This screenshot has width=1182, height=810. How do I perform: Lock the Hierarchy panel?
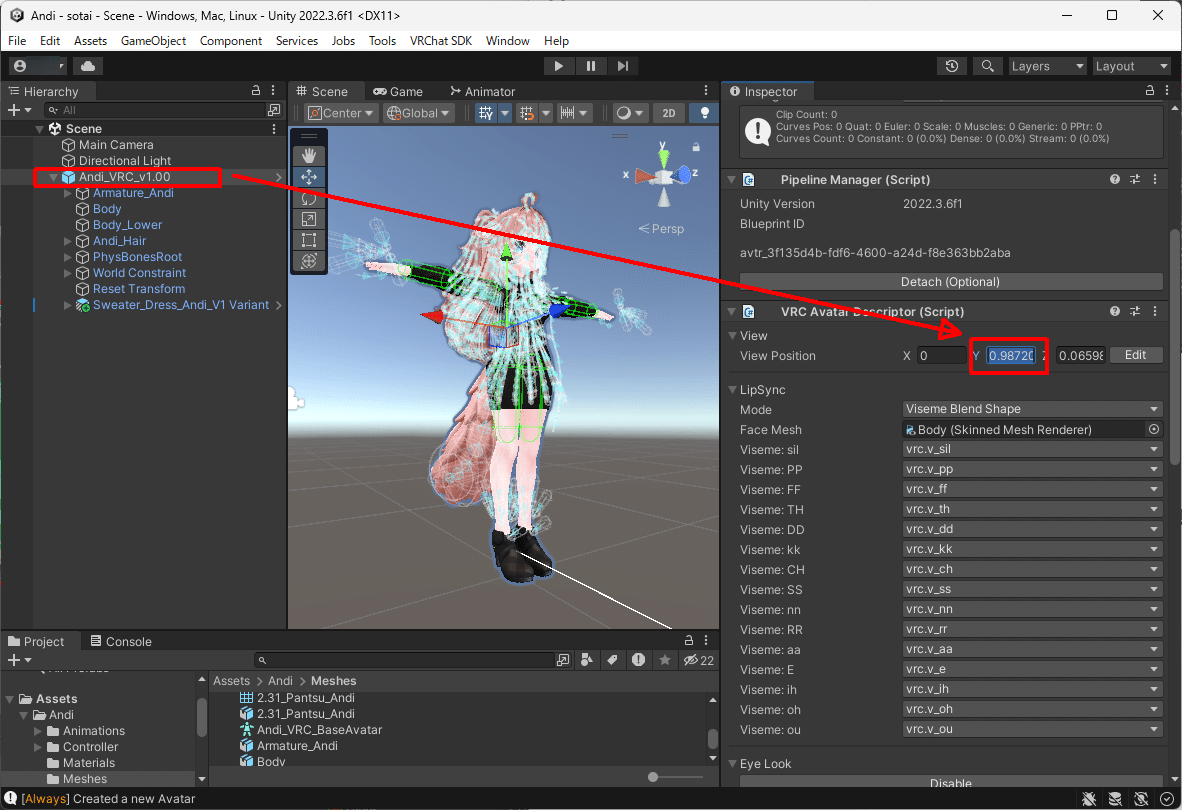256,90
